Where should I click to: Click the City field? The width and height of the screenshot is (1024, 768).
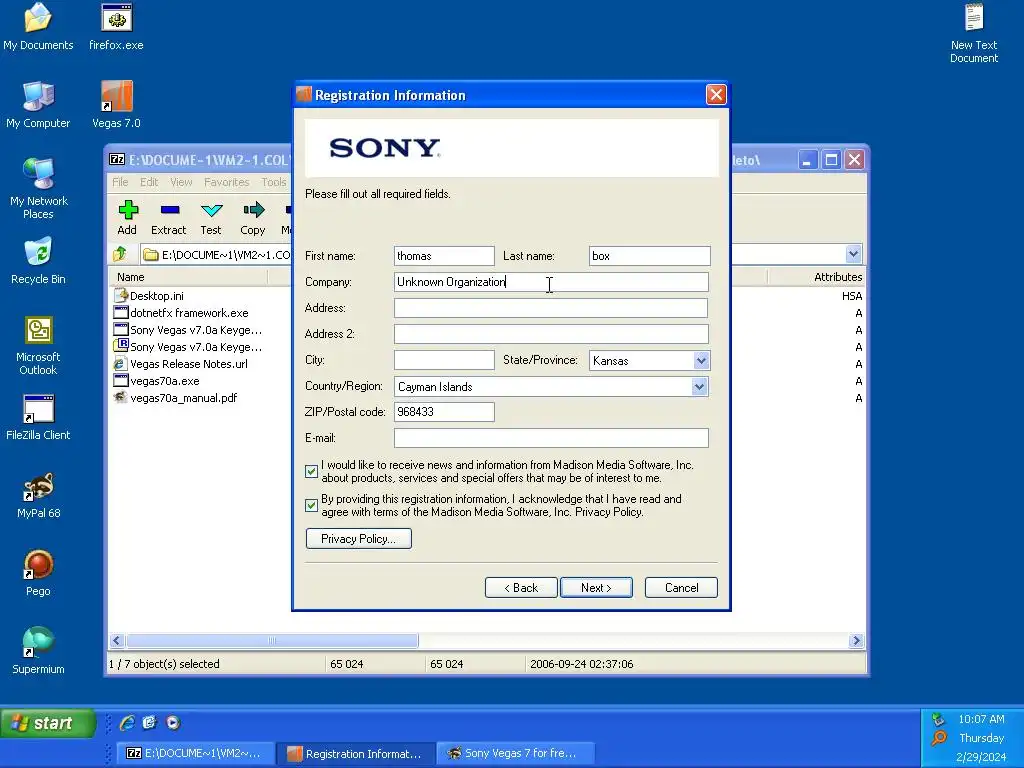444,360
